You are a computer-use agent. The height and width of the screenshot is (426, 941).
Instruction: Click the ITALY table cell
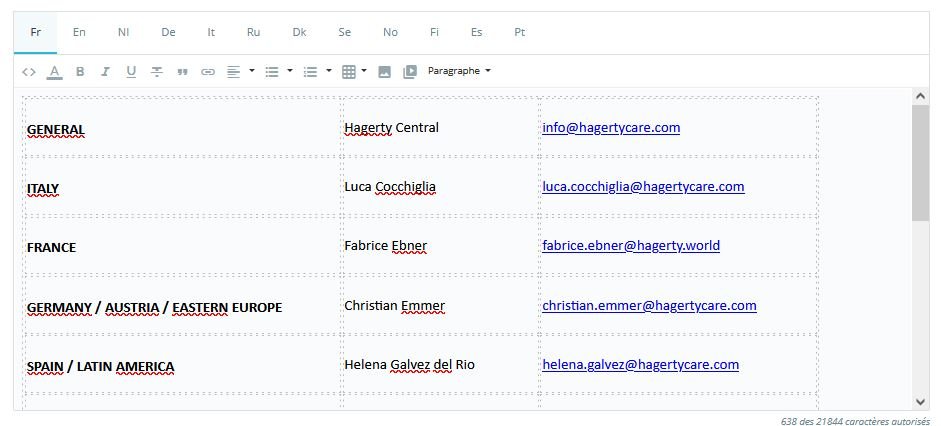pyautogui.click(x=183, y=187)
